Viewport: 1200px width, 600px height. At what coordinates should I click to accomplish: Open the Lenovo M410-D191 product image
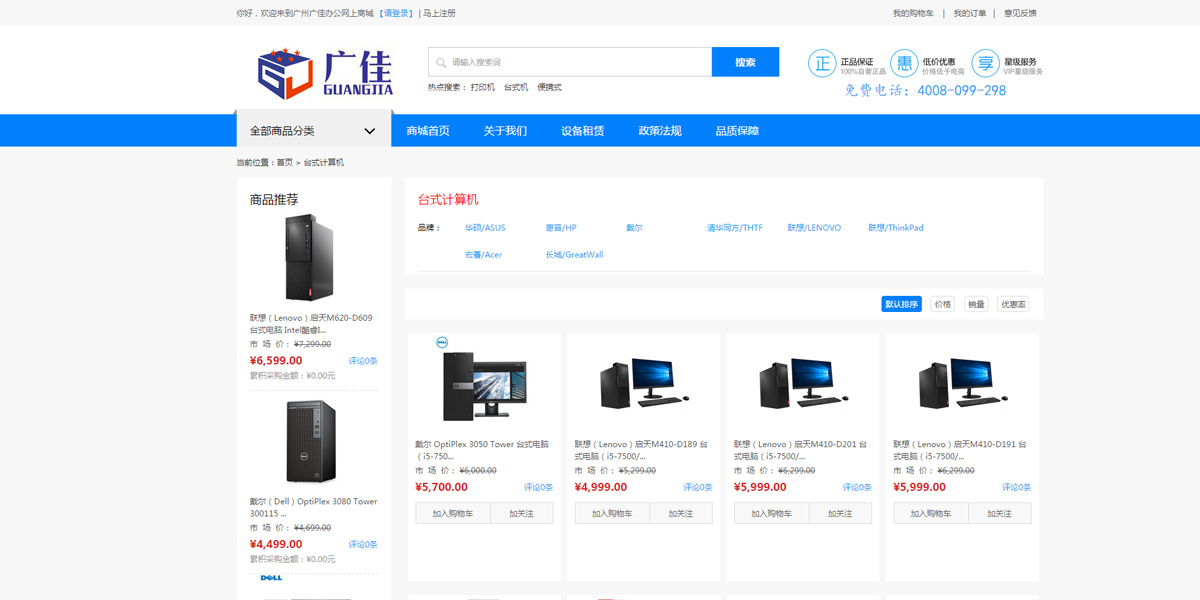(962, 382)
